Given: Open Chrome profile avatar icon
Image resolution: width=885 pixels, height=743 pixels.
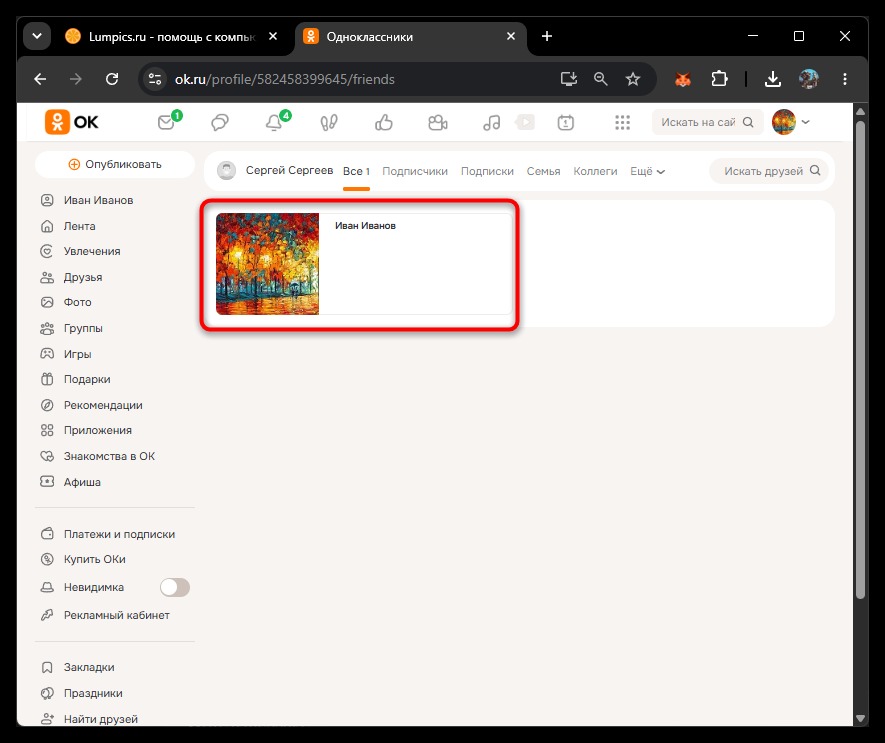Looking at the screenshot, I should (809, 79).
